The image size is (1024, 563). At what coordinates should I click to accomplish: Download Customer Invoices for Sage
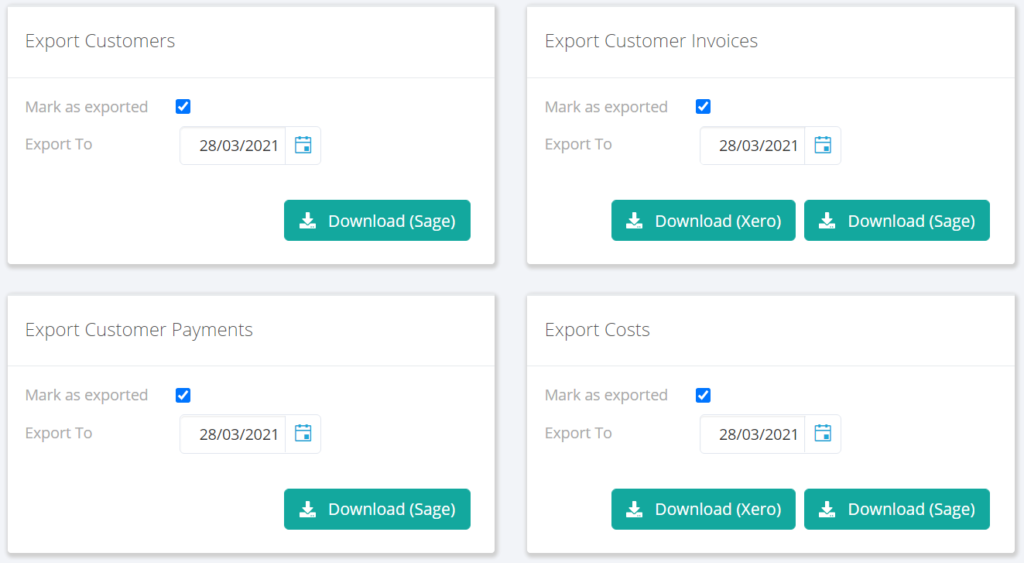coord(897,221)
